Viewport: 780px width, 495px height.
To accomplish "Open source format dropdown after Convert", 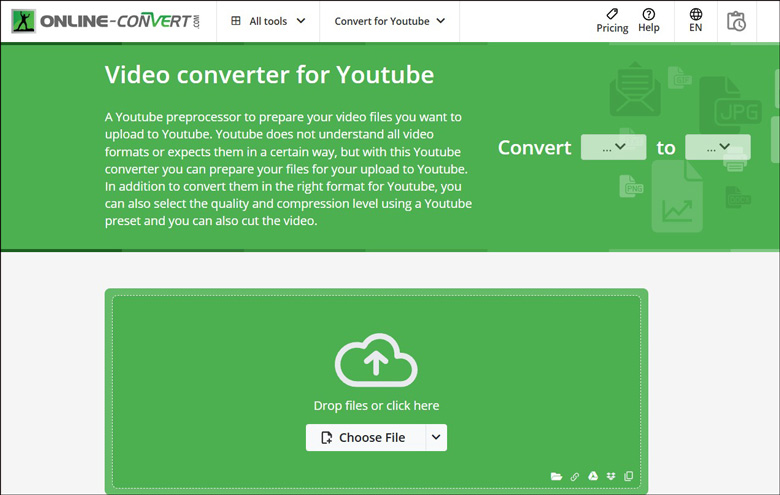I will coord(613,147).
